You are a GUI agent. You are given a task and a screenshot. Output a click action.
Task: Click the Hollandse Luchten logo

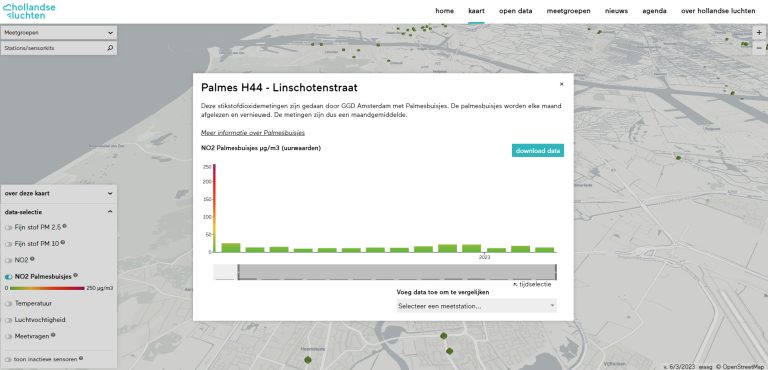29,11
